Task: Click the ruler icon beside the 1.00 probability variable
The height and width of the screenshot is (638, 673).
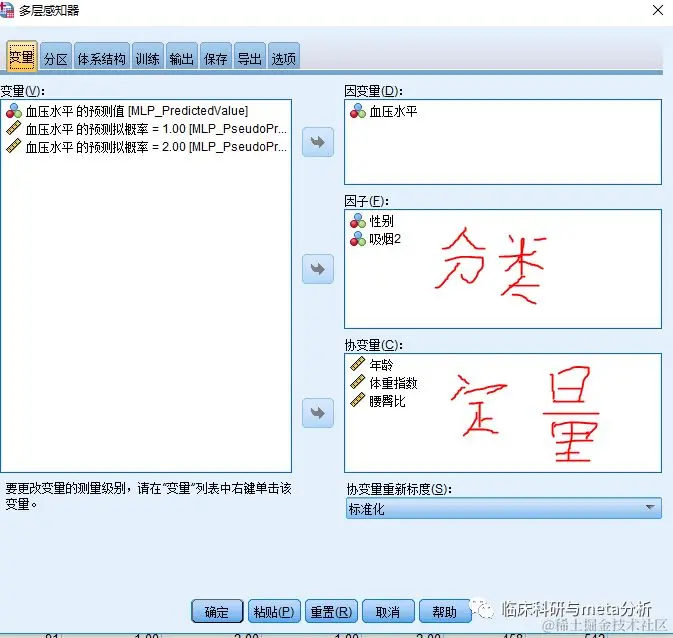Action: pos(14,128)
